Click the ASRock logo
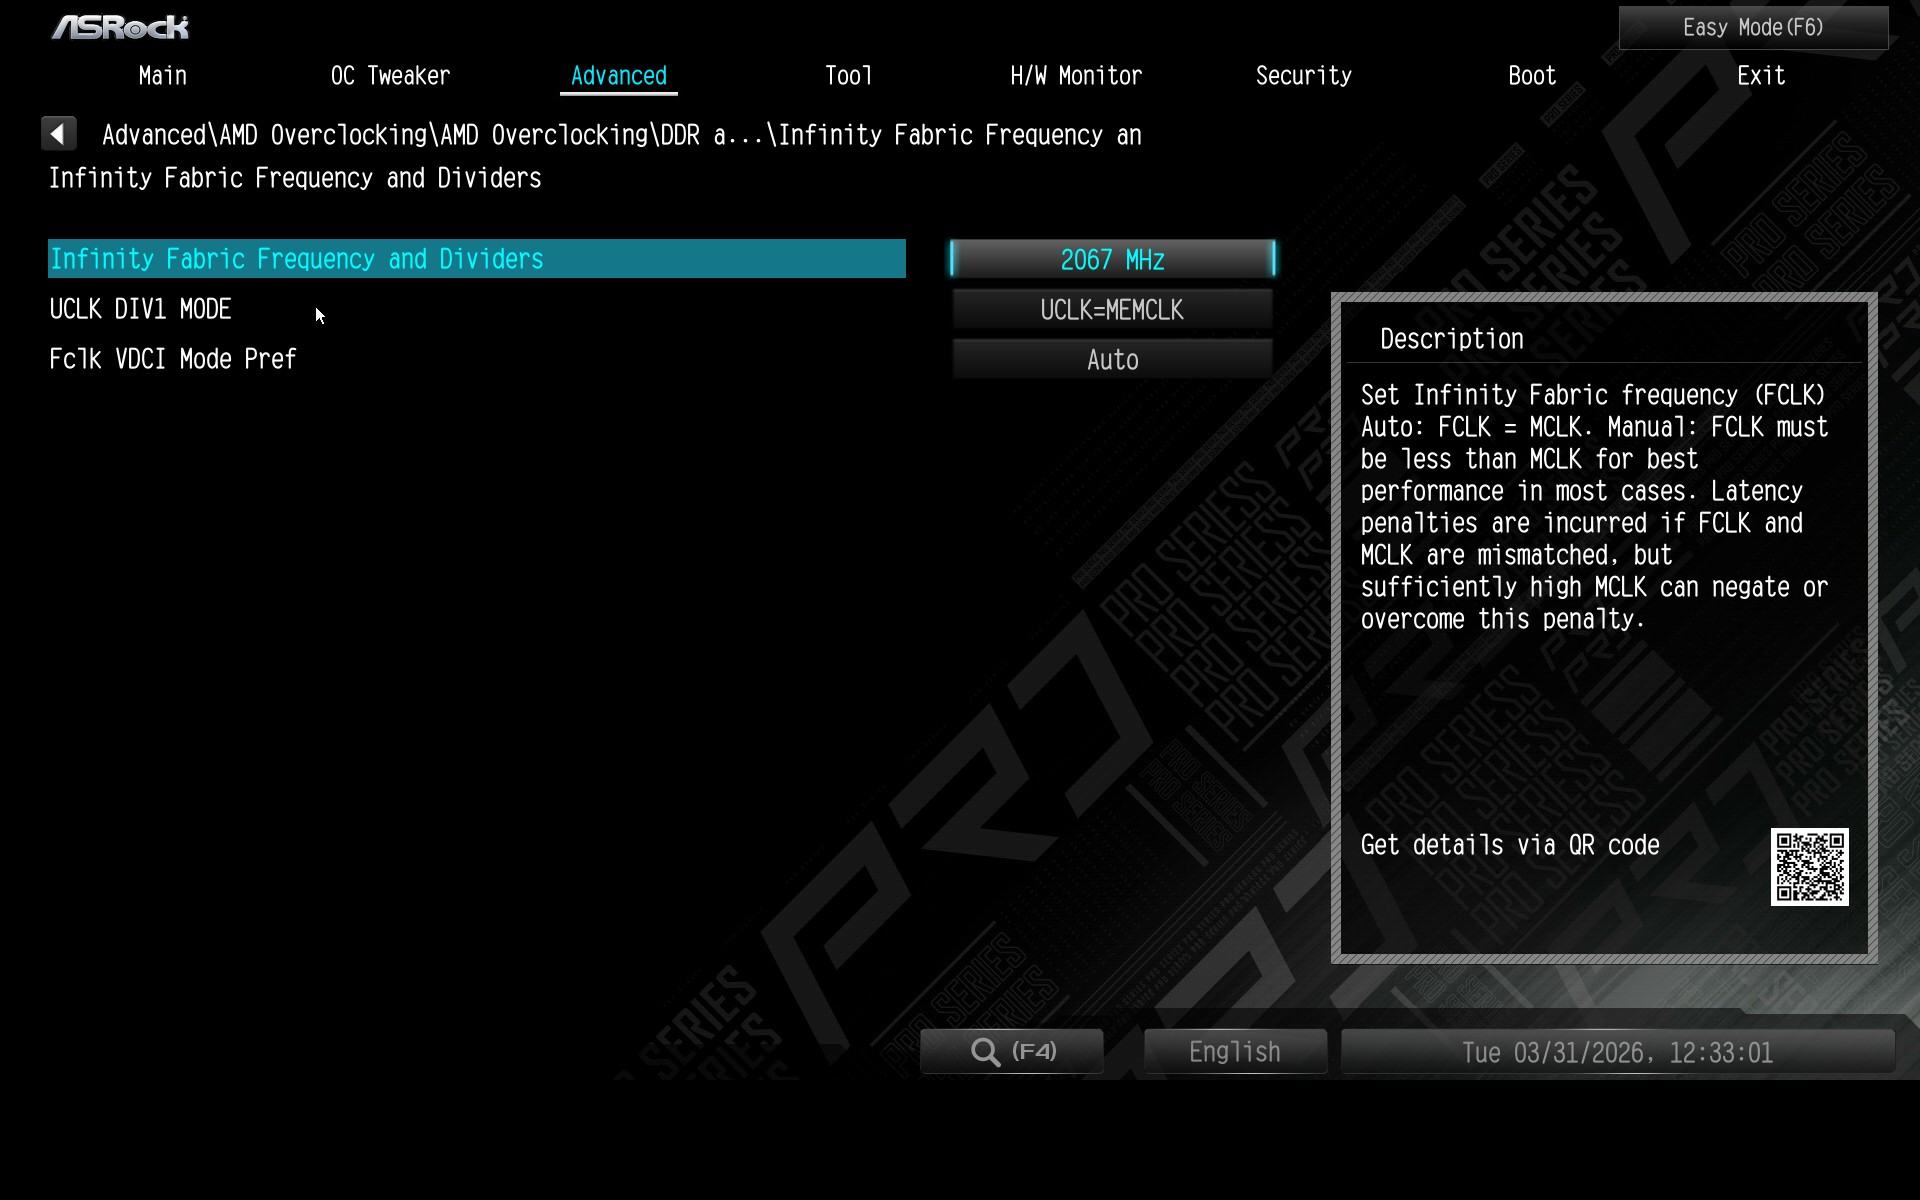The width and height of the screenshot is (1920, 1200). click(x=120, y=27)
